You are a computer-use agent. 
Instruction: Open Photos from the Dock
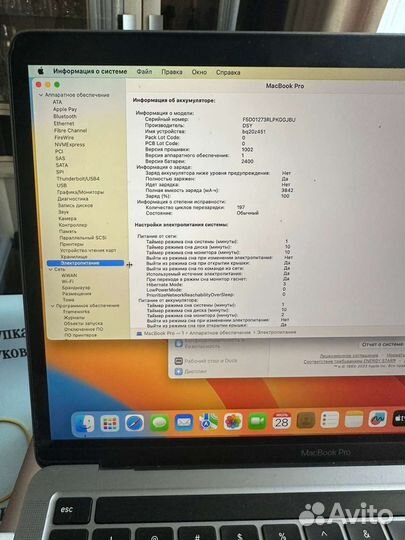coord(233,422)
